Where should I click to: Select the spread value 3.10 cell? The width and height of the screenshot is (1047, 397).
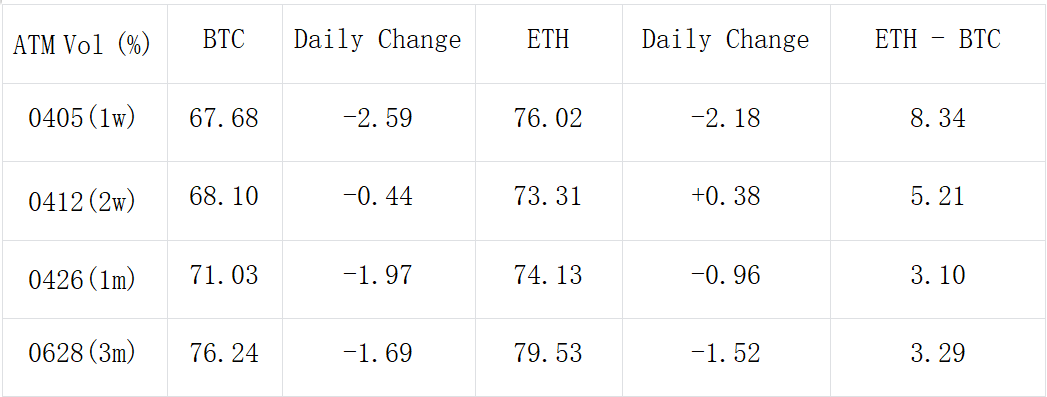coord(937,280)
